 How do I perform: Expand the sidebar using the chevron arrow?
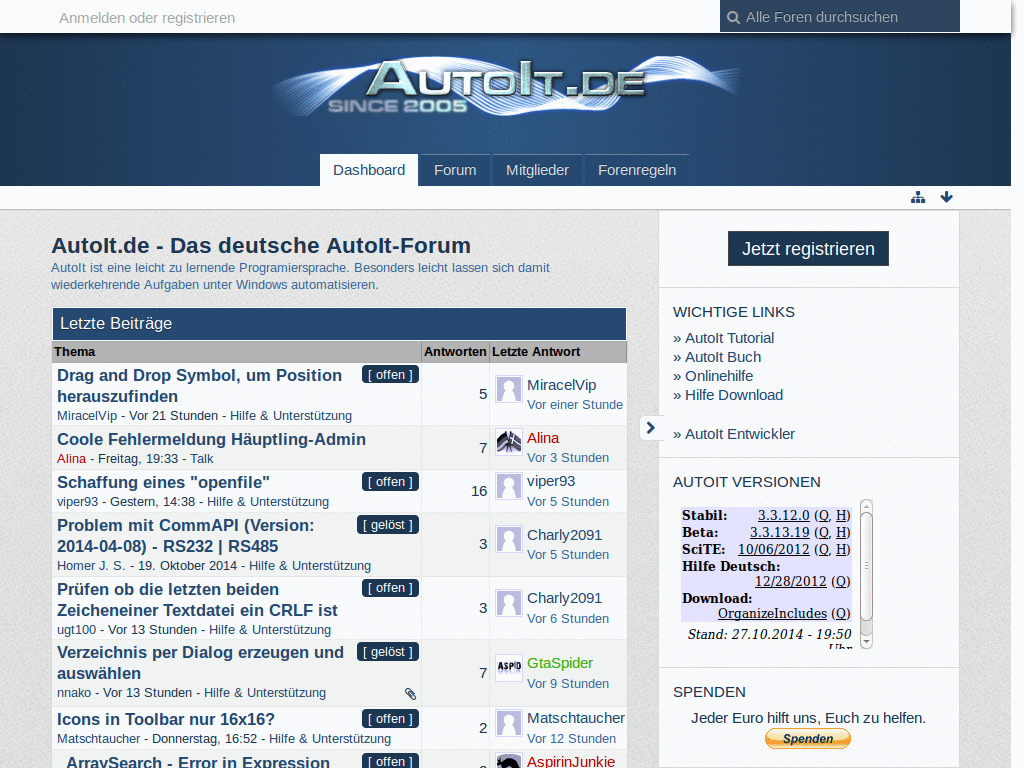(651, 427)
